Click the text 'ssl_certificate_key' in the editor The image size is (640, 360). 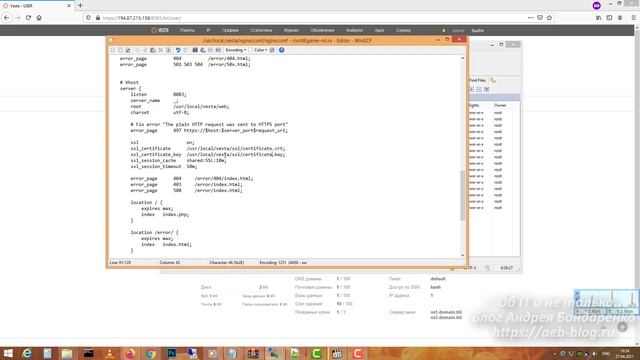156,155
